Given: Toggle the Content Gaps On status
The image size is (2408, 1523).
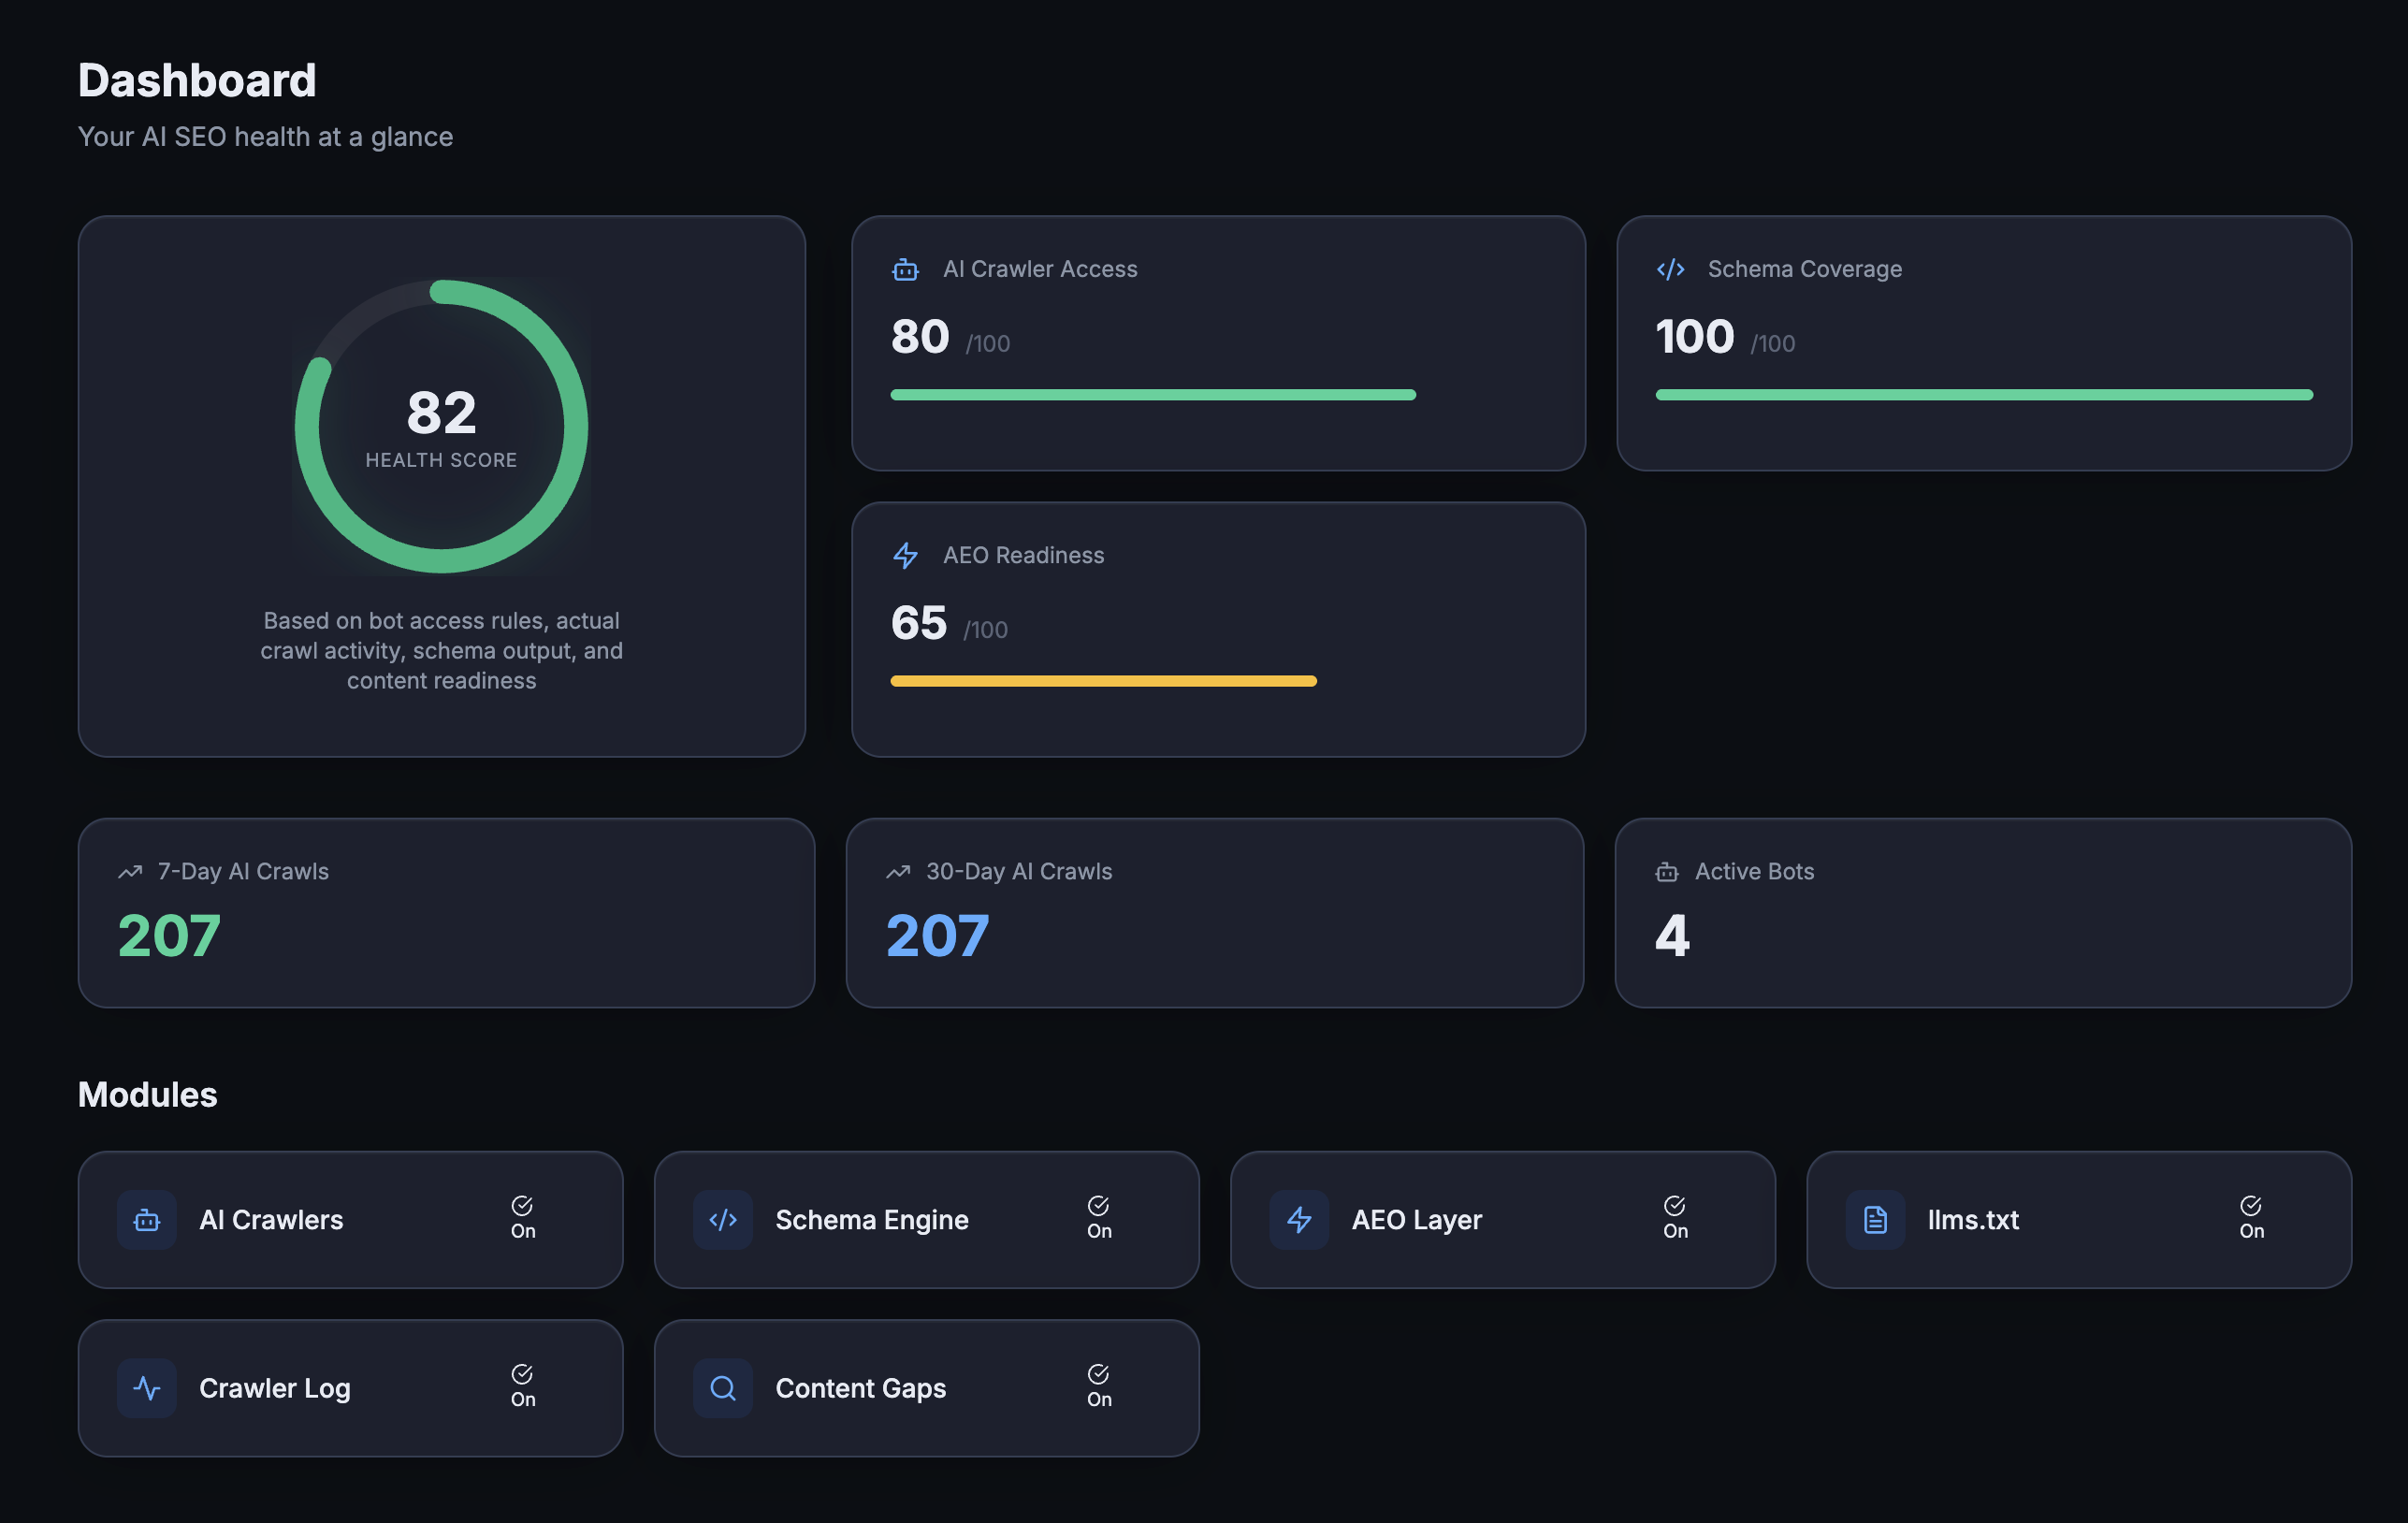Looking at the screenshot, I should pyautogui.click(x=1099, y=1387).
